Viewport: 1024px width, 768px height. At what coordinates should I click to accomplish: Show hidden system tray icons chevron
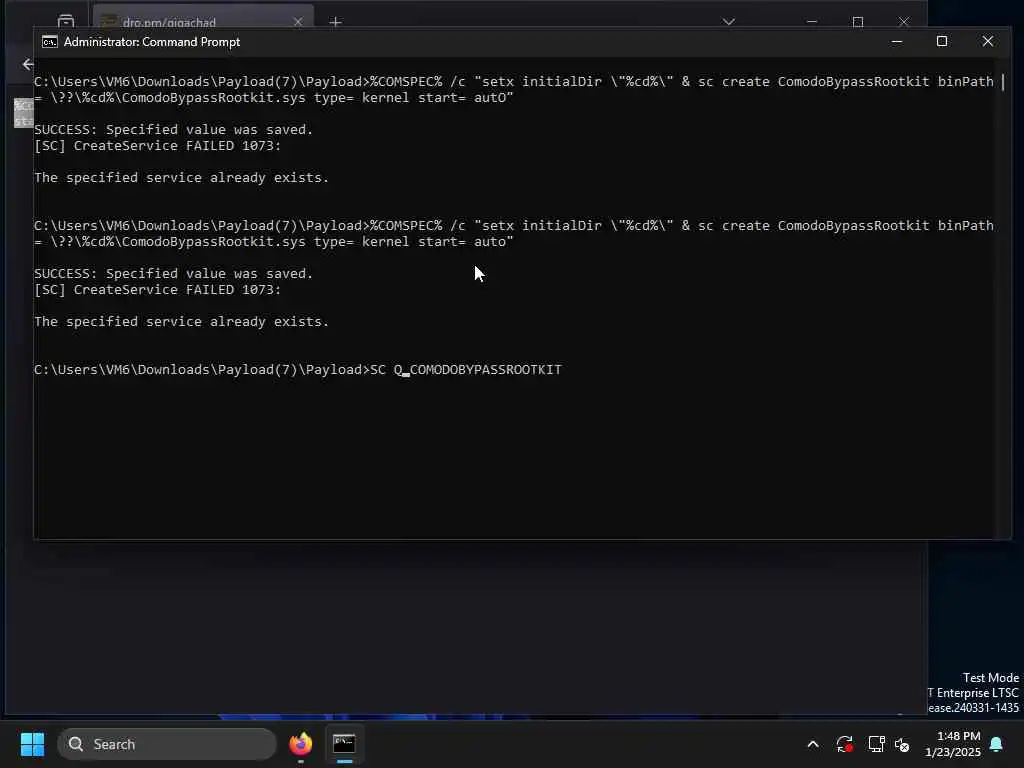(x=813, y=744)
